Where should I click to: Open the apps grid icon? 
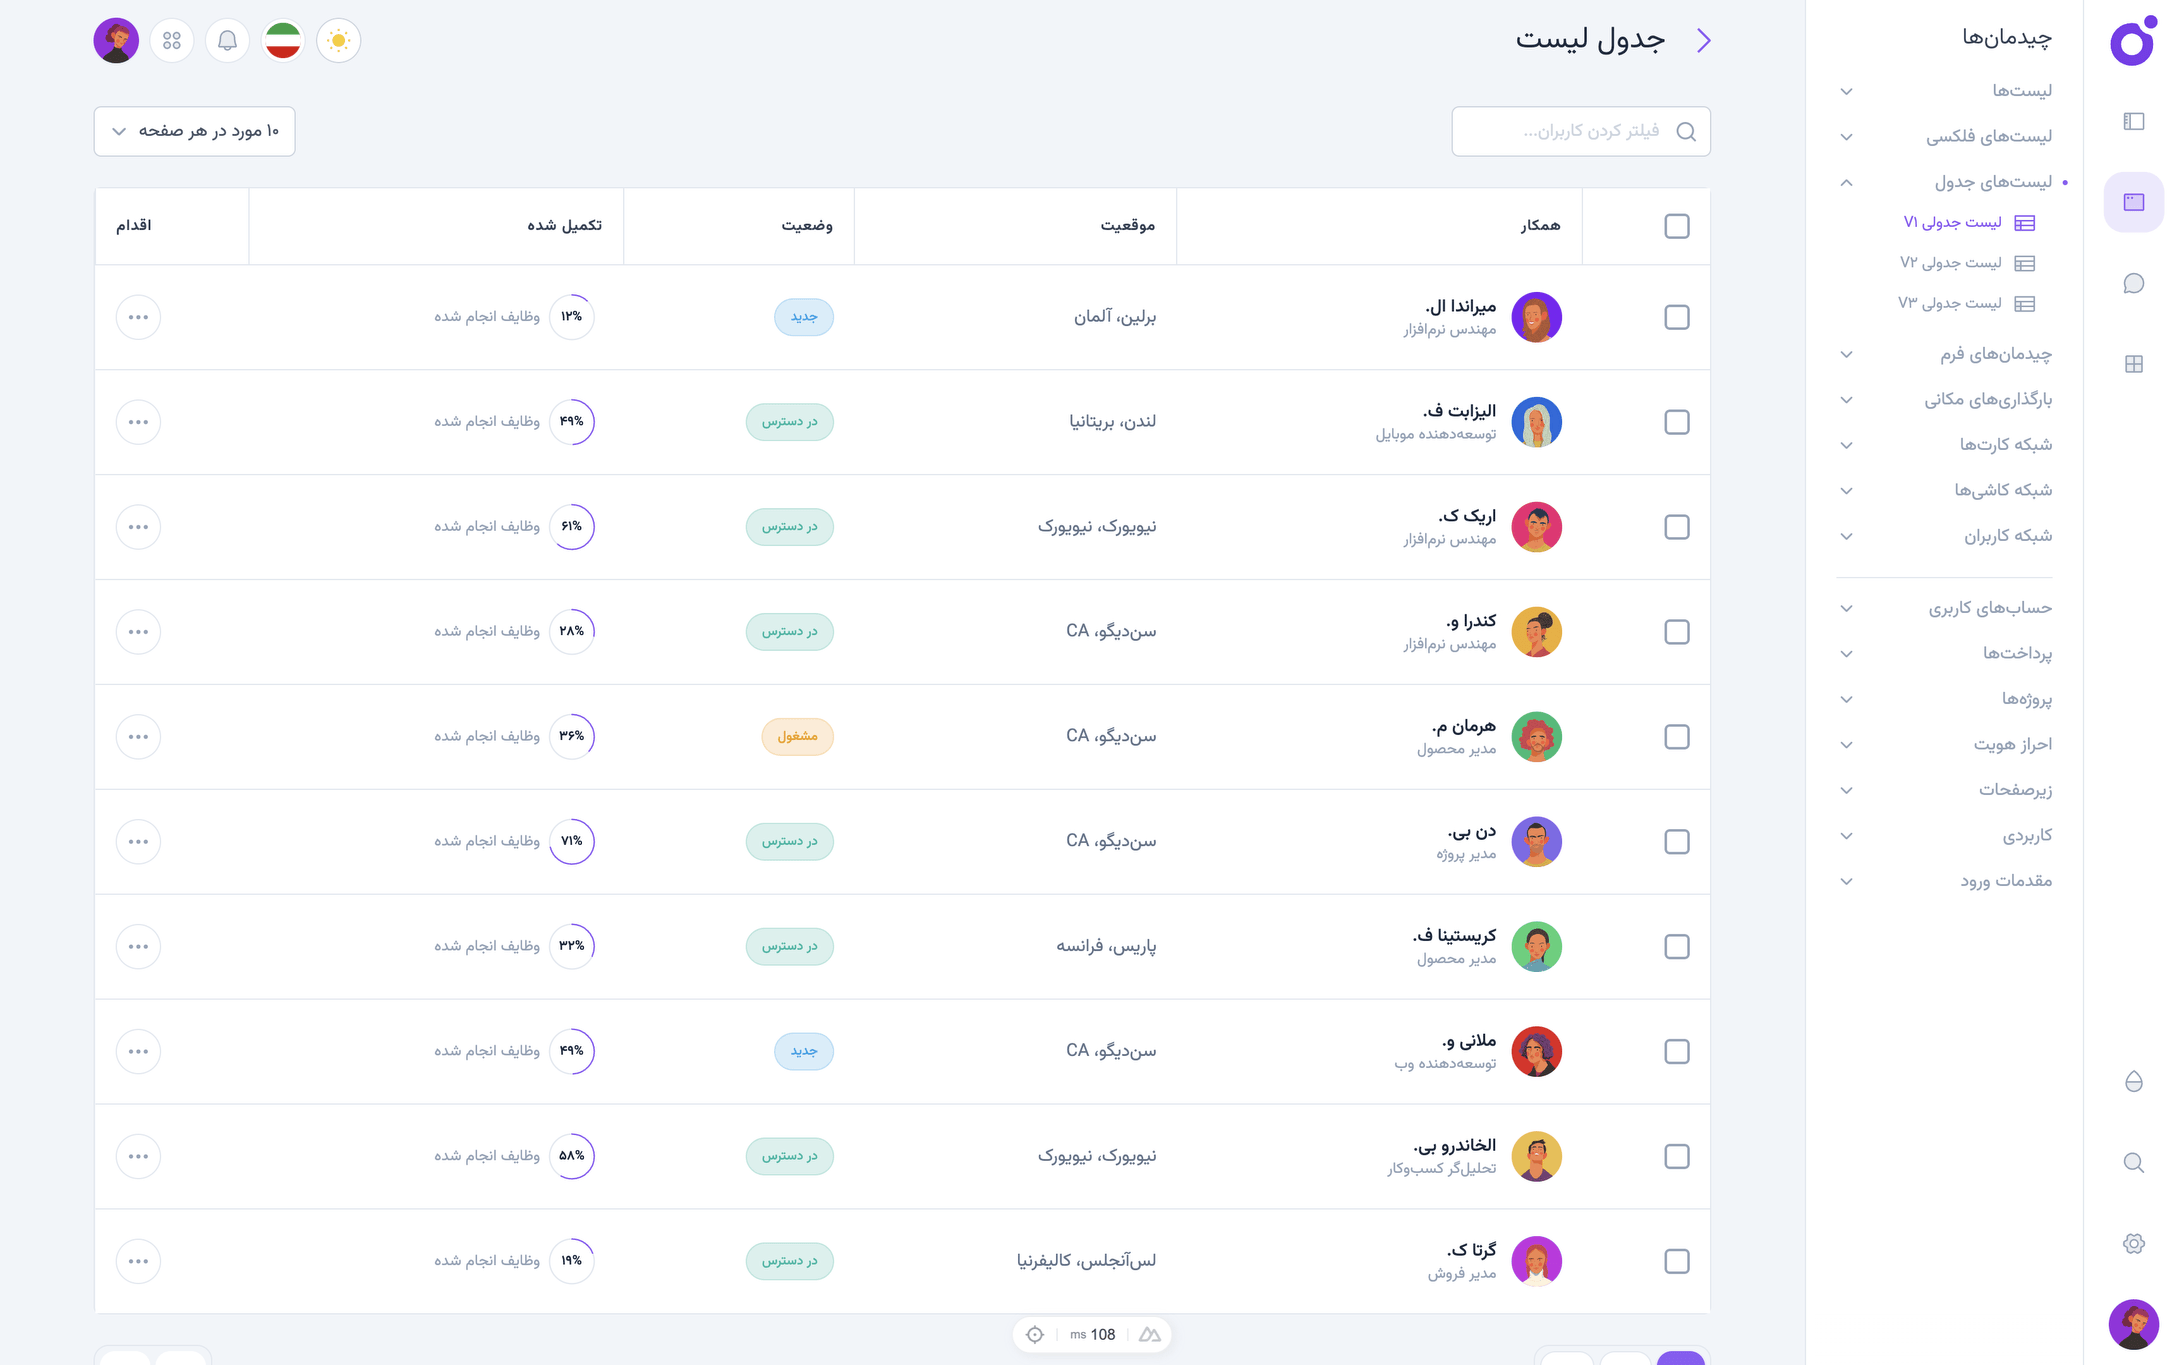pos(172,41)
